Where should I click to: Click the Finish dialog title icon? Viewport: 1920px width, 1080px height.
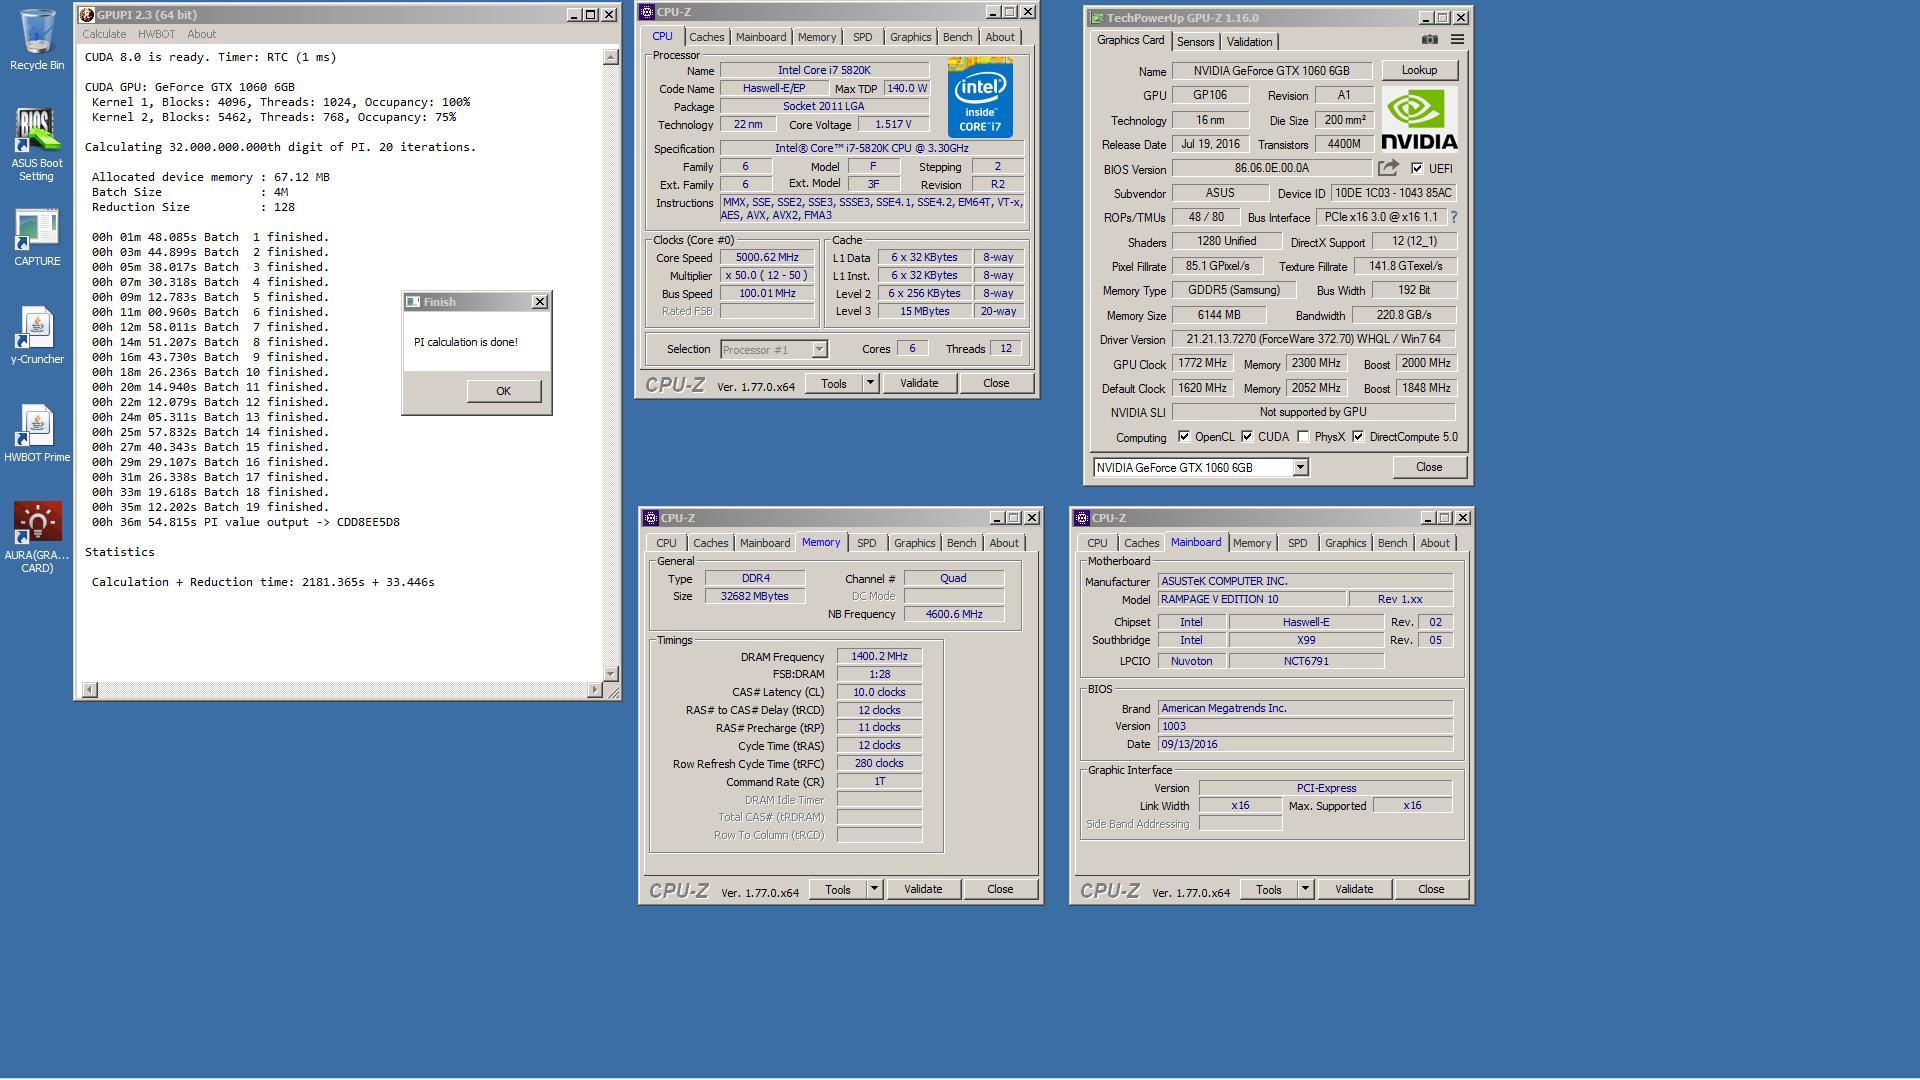coord(412,302)
